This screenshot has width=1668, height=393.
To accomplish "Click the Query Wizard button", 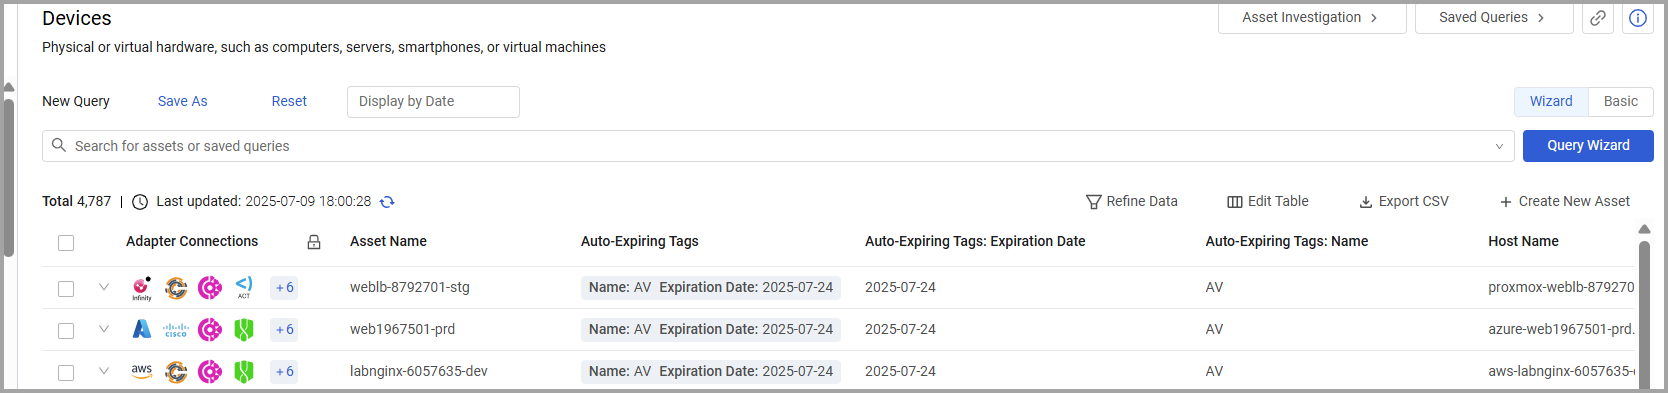I will pyautogui.click(x=1588, y=146).
